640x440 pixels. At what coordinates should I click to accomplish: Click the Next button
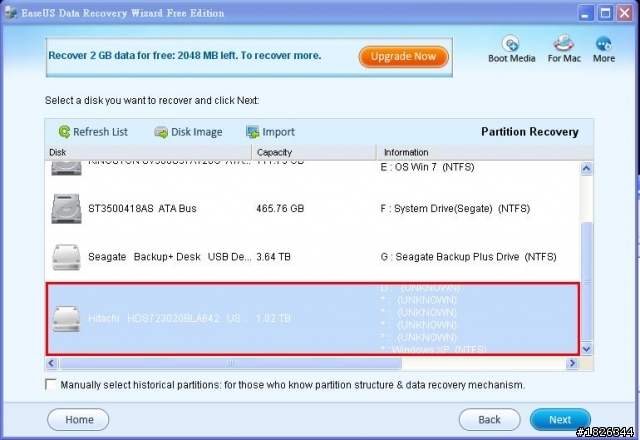(560, 420)
